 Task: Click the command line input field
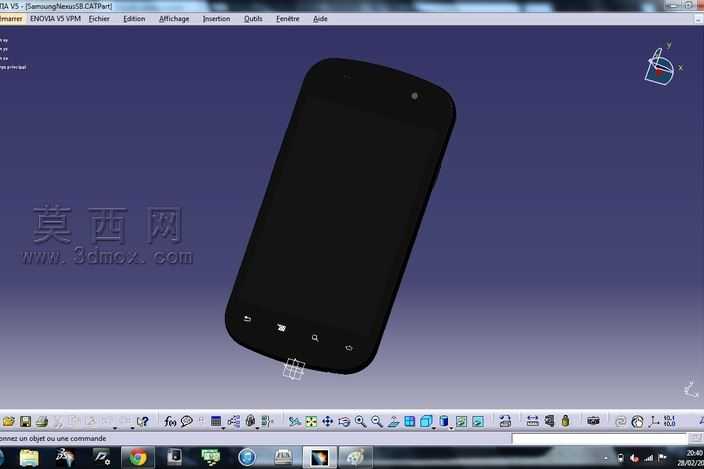pyautogui.click(x=599, y=438)
